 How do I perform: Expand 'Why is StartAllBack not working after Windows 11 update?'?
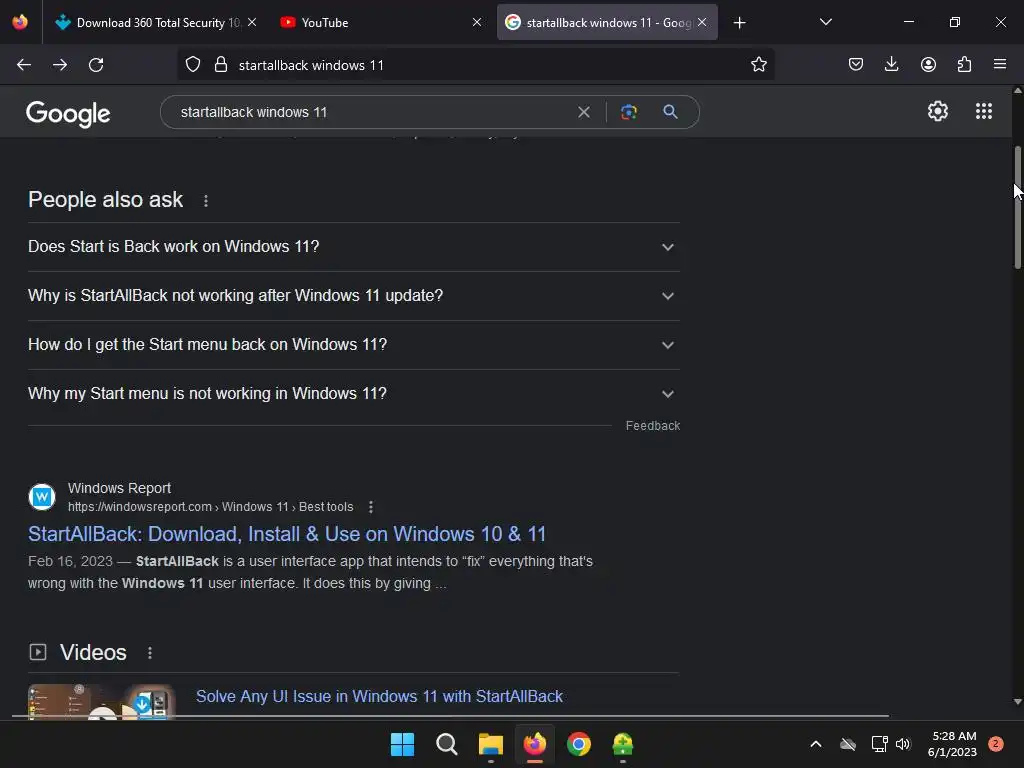354,296
